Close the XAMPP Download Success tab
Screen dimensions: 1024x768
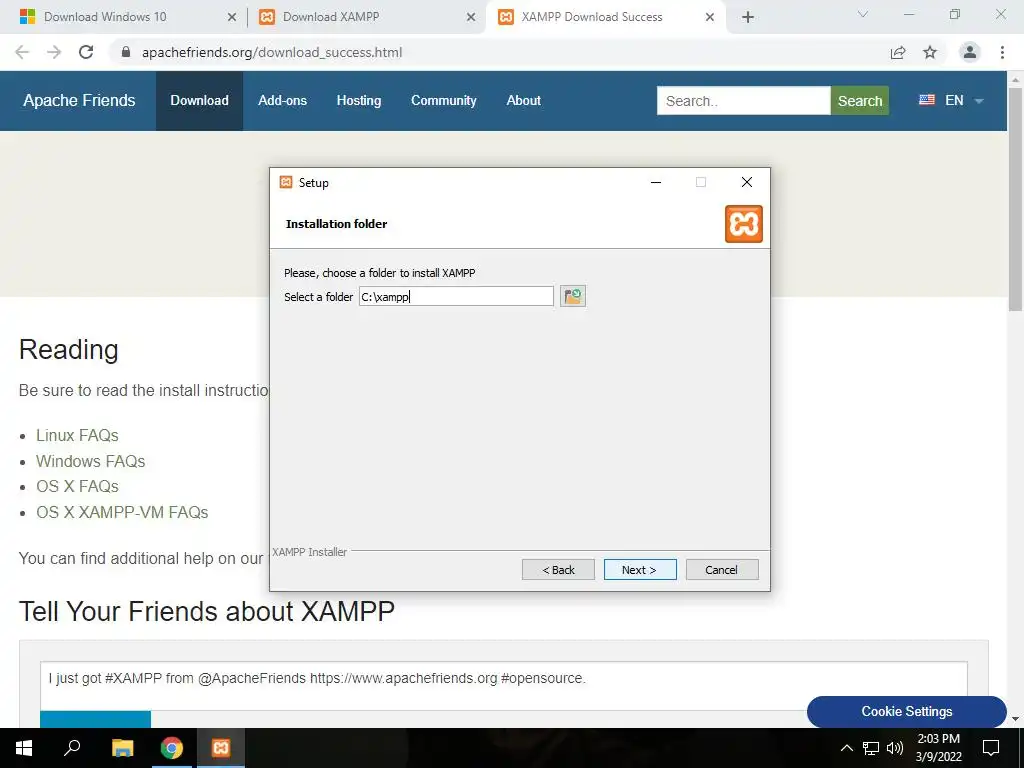click(710, 18)
